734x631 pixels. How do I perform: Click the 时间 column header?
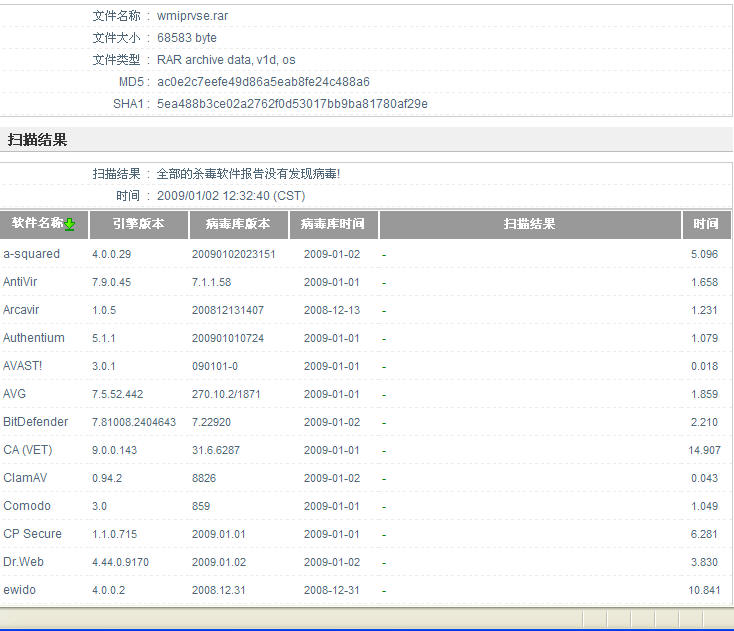pyautogui.click(x=706, y=224)
